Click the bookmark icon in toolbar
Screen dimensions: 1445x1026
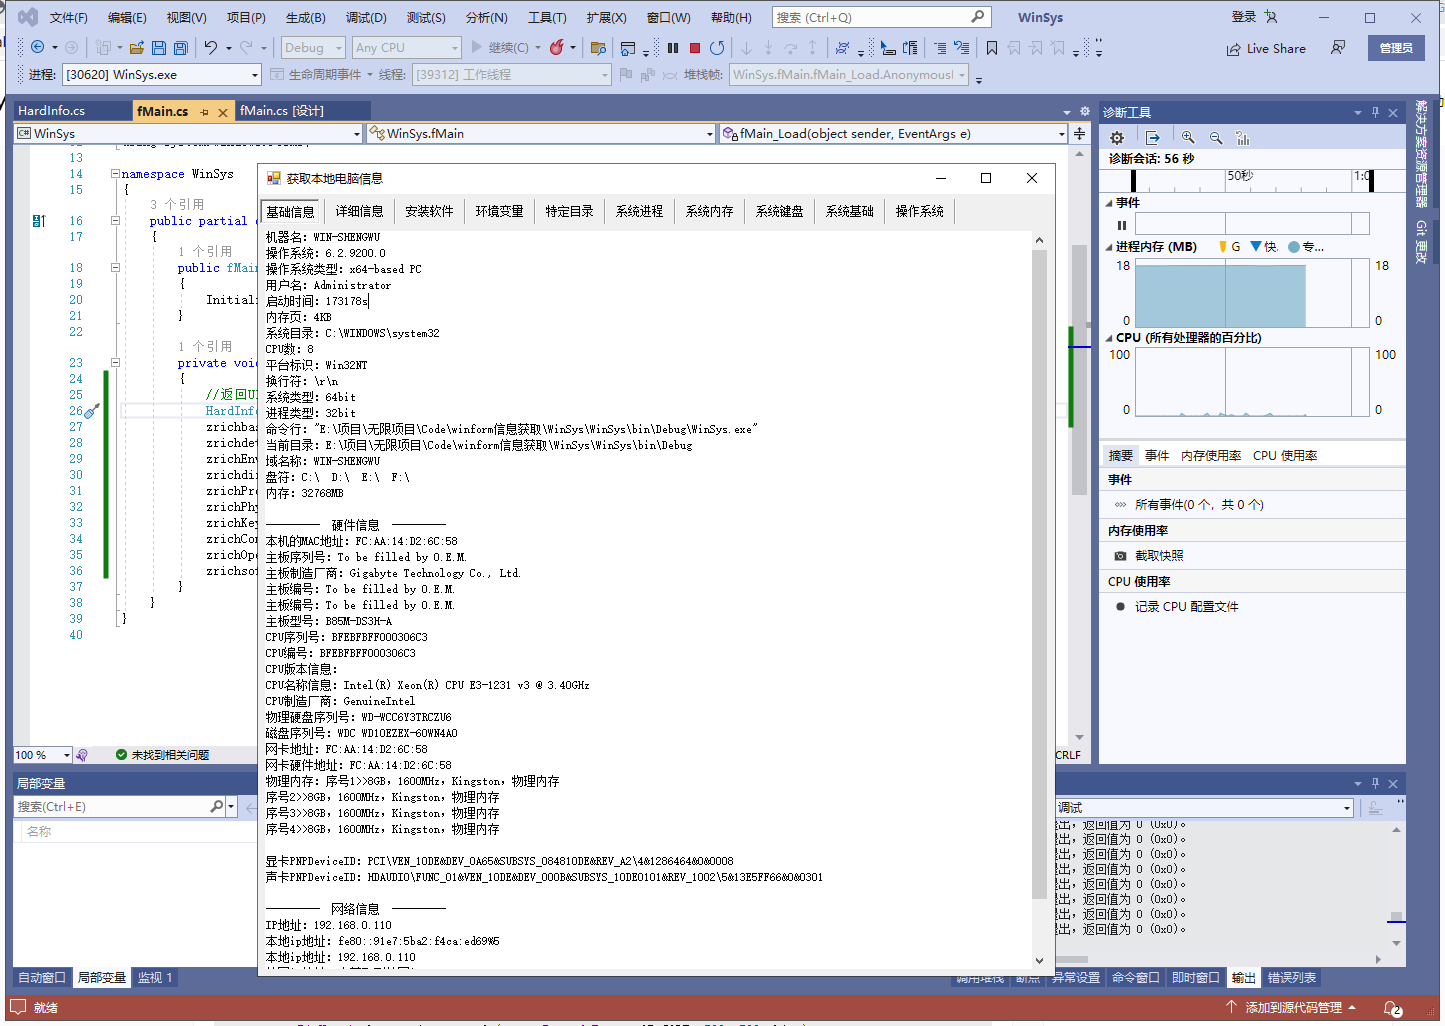point(992,48)
